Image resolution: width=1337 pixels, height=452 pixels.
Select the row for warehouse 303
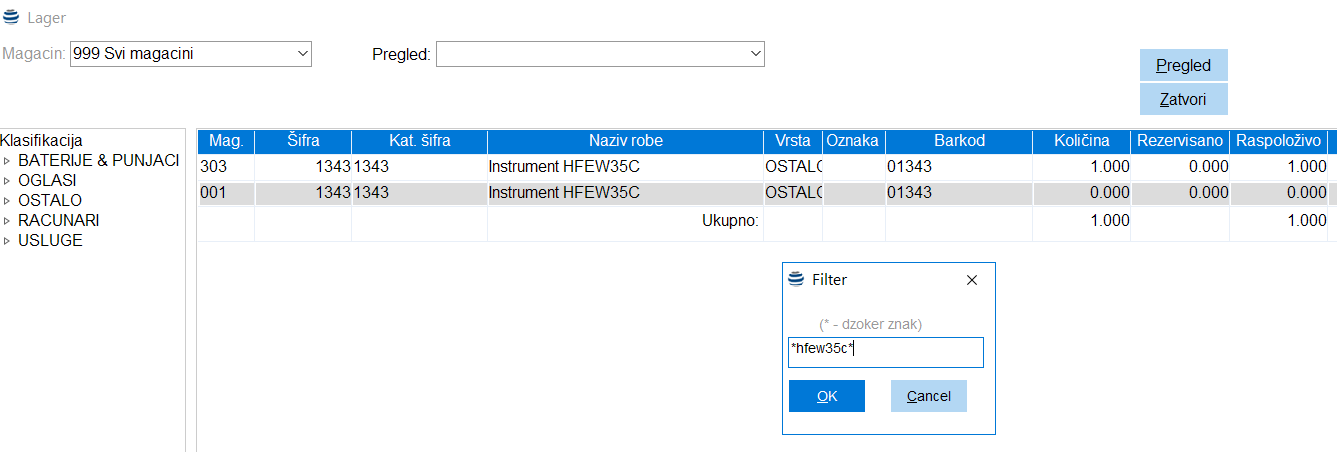pyautogui.click(x=625, y=167)
